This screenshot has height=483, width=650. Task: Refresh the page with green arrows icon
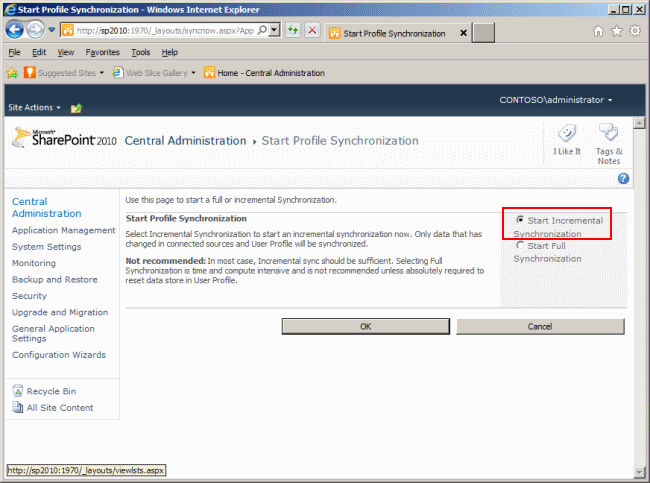tap(293, 30)
